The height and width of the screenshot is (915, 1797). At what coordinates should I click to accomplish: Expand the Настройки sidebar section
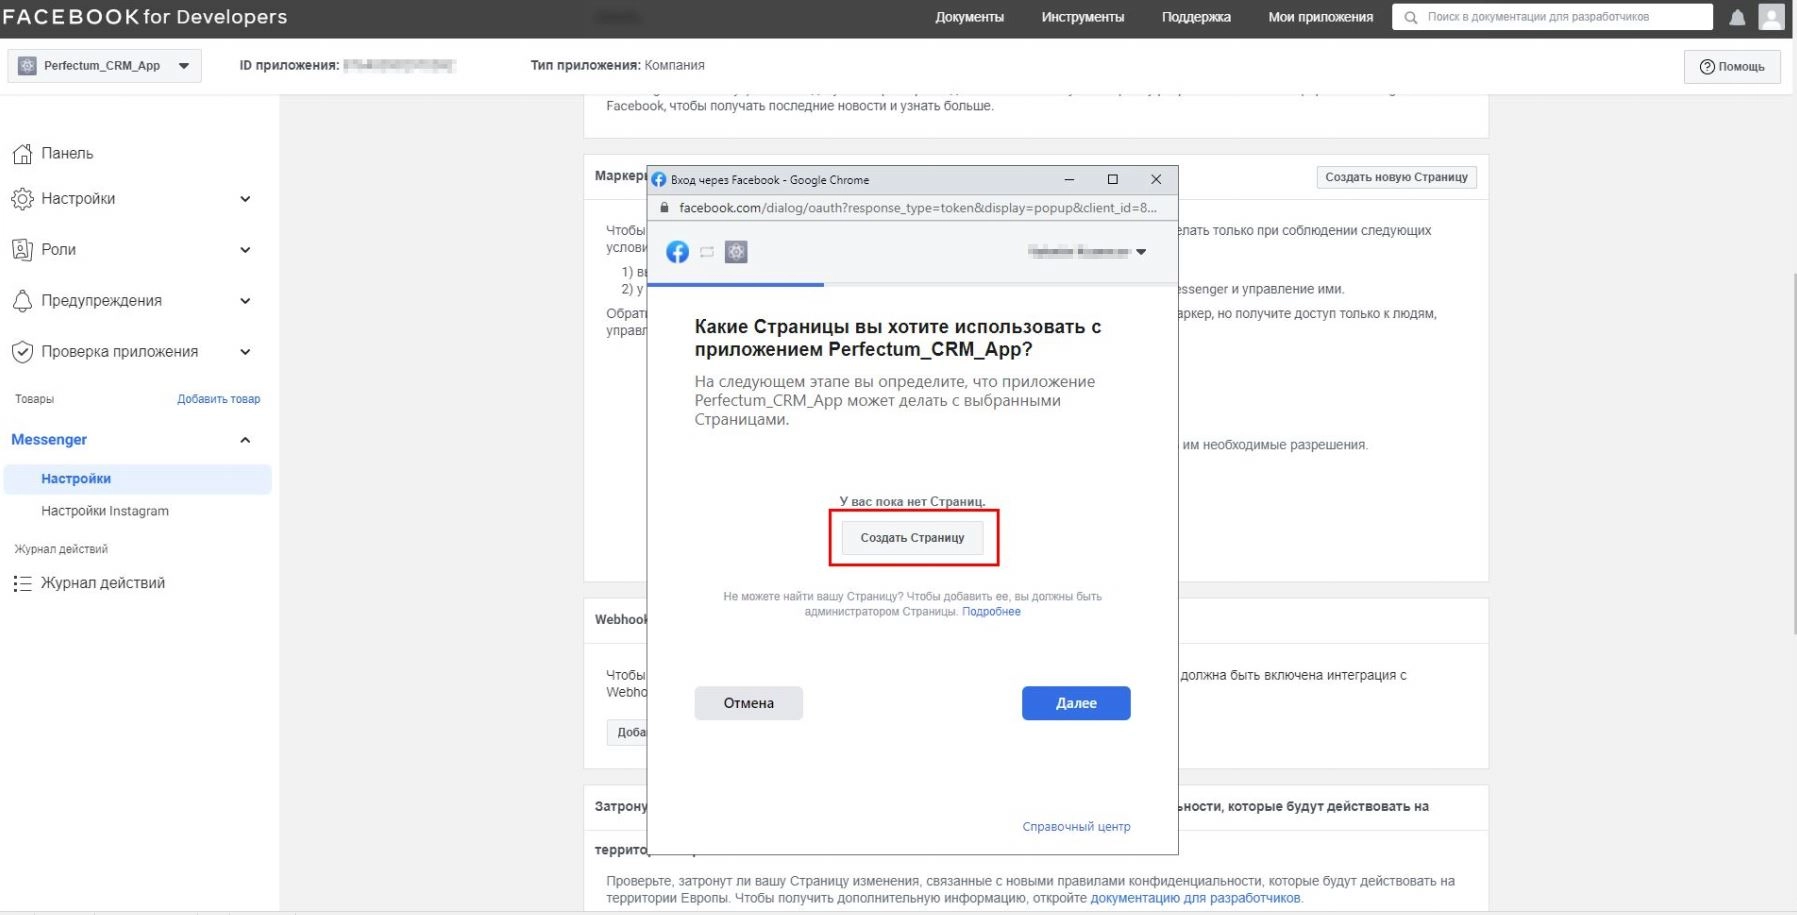245,199
